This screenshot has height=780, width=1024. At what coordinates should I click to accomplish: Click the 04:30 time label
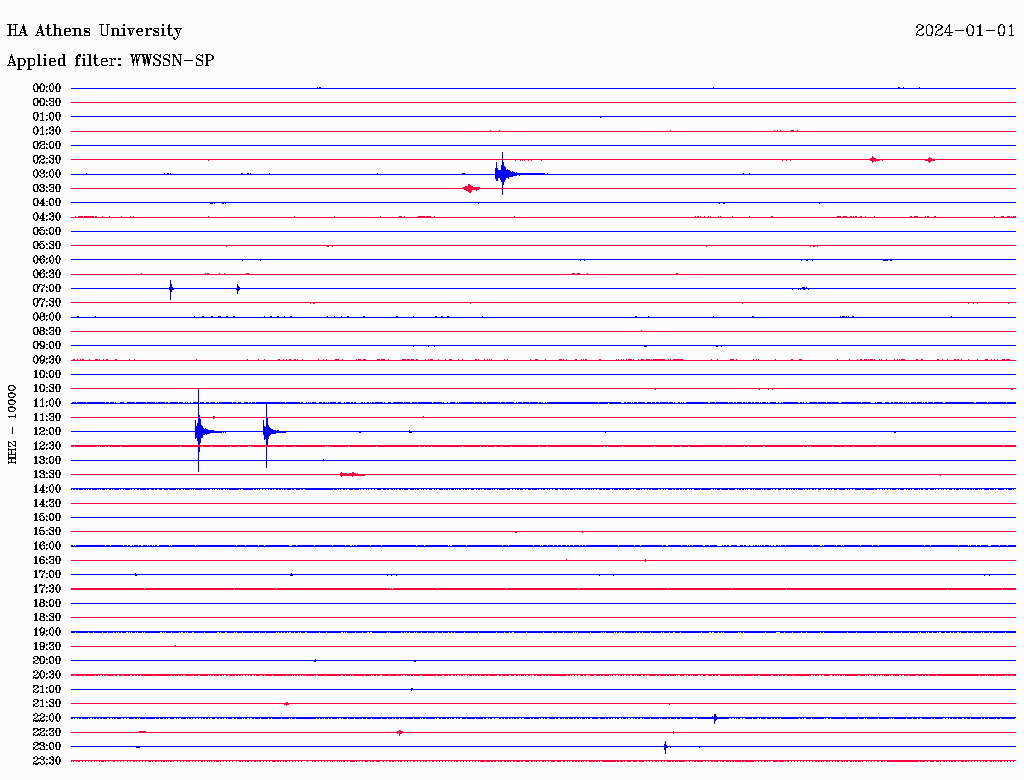coord(47,217)
